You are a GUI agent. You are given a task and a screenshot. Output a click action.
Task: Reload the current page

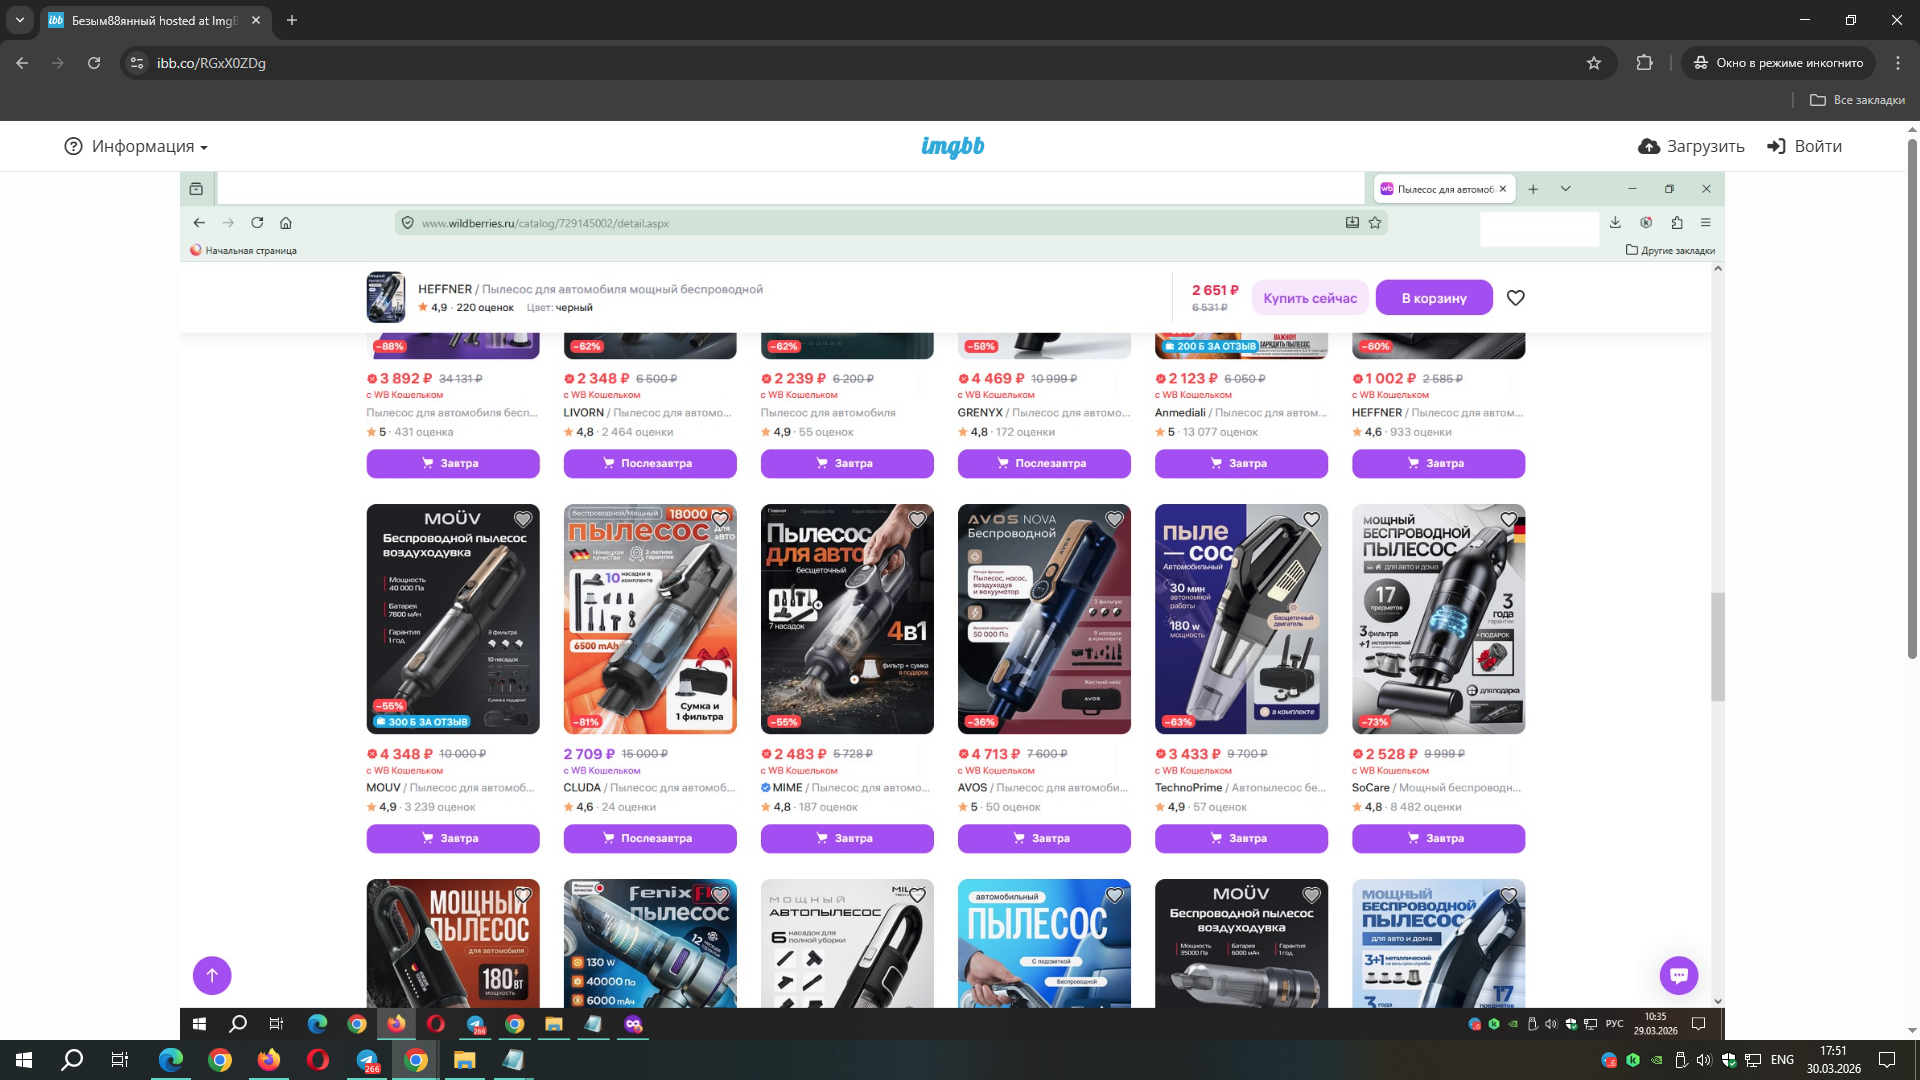94,63
